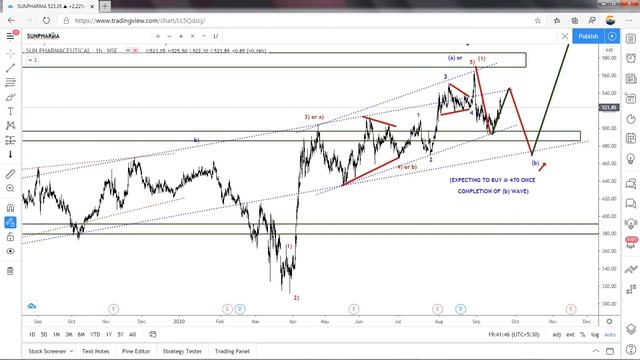The image size is (640, 360).
Task: Toggle adj dividend adjustment
Action: click(x=557, y=334)
